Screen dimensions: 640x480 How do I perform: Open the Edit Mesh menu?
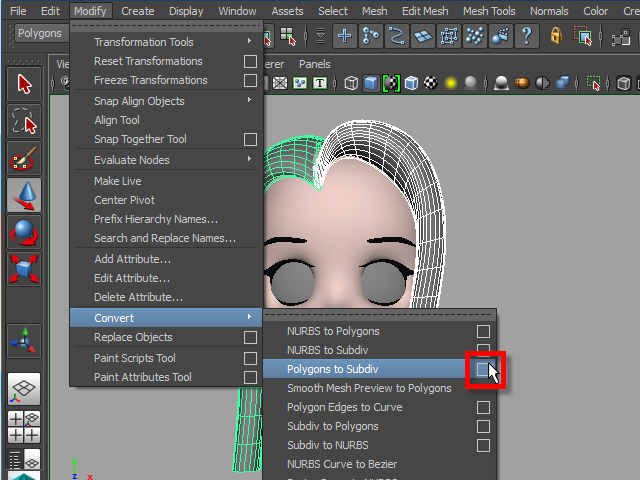click(x=423, y=11)
